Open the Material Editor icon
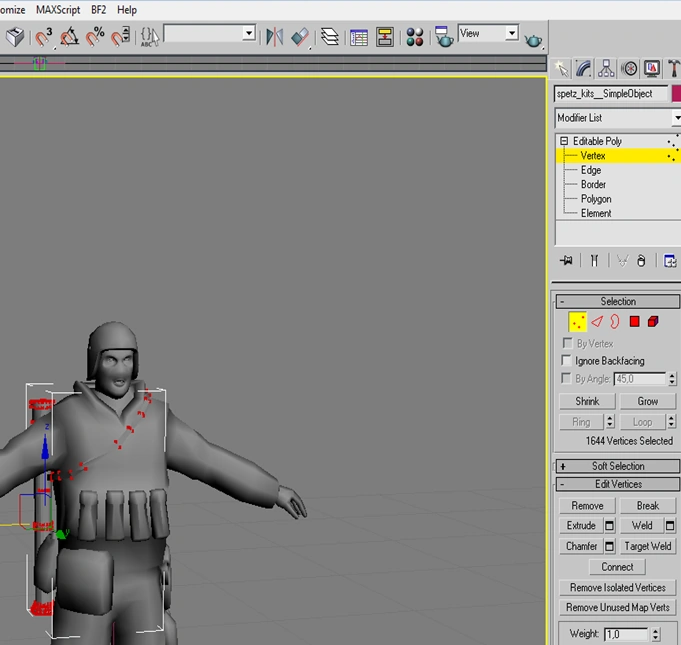Image resolution: width=681 pixels, height=645 pixels. click(415, 37)
